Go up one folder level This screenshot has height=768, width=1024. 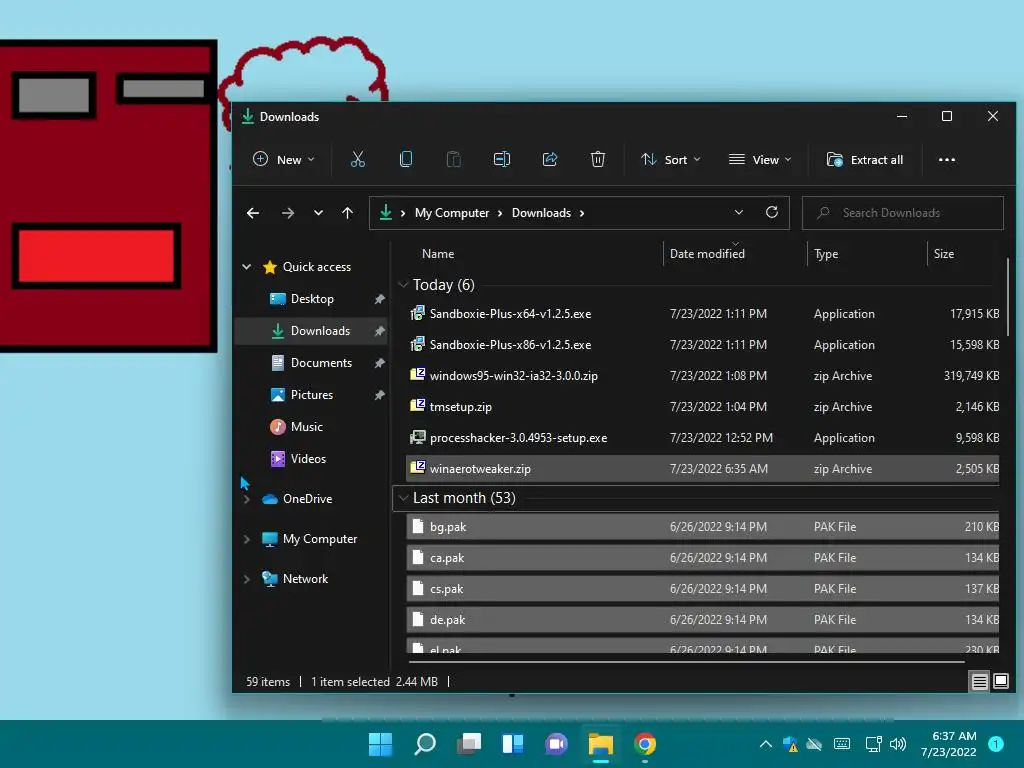347,213
